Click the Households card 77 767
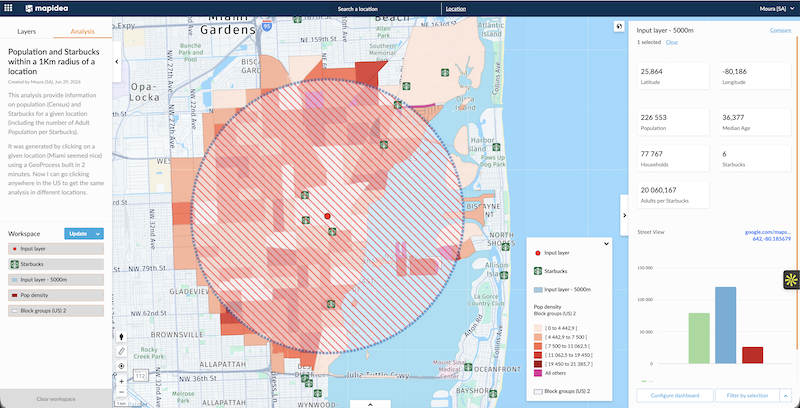800x408 pixels. (673, 159)
